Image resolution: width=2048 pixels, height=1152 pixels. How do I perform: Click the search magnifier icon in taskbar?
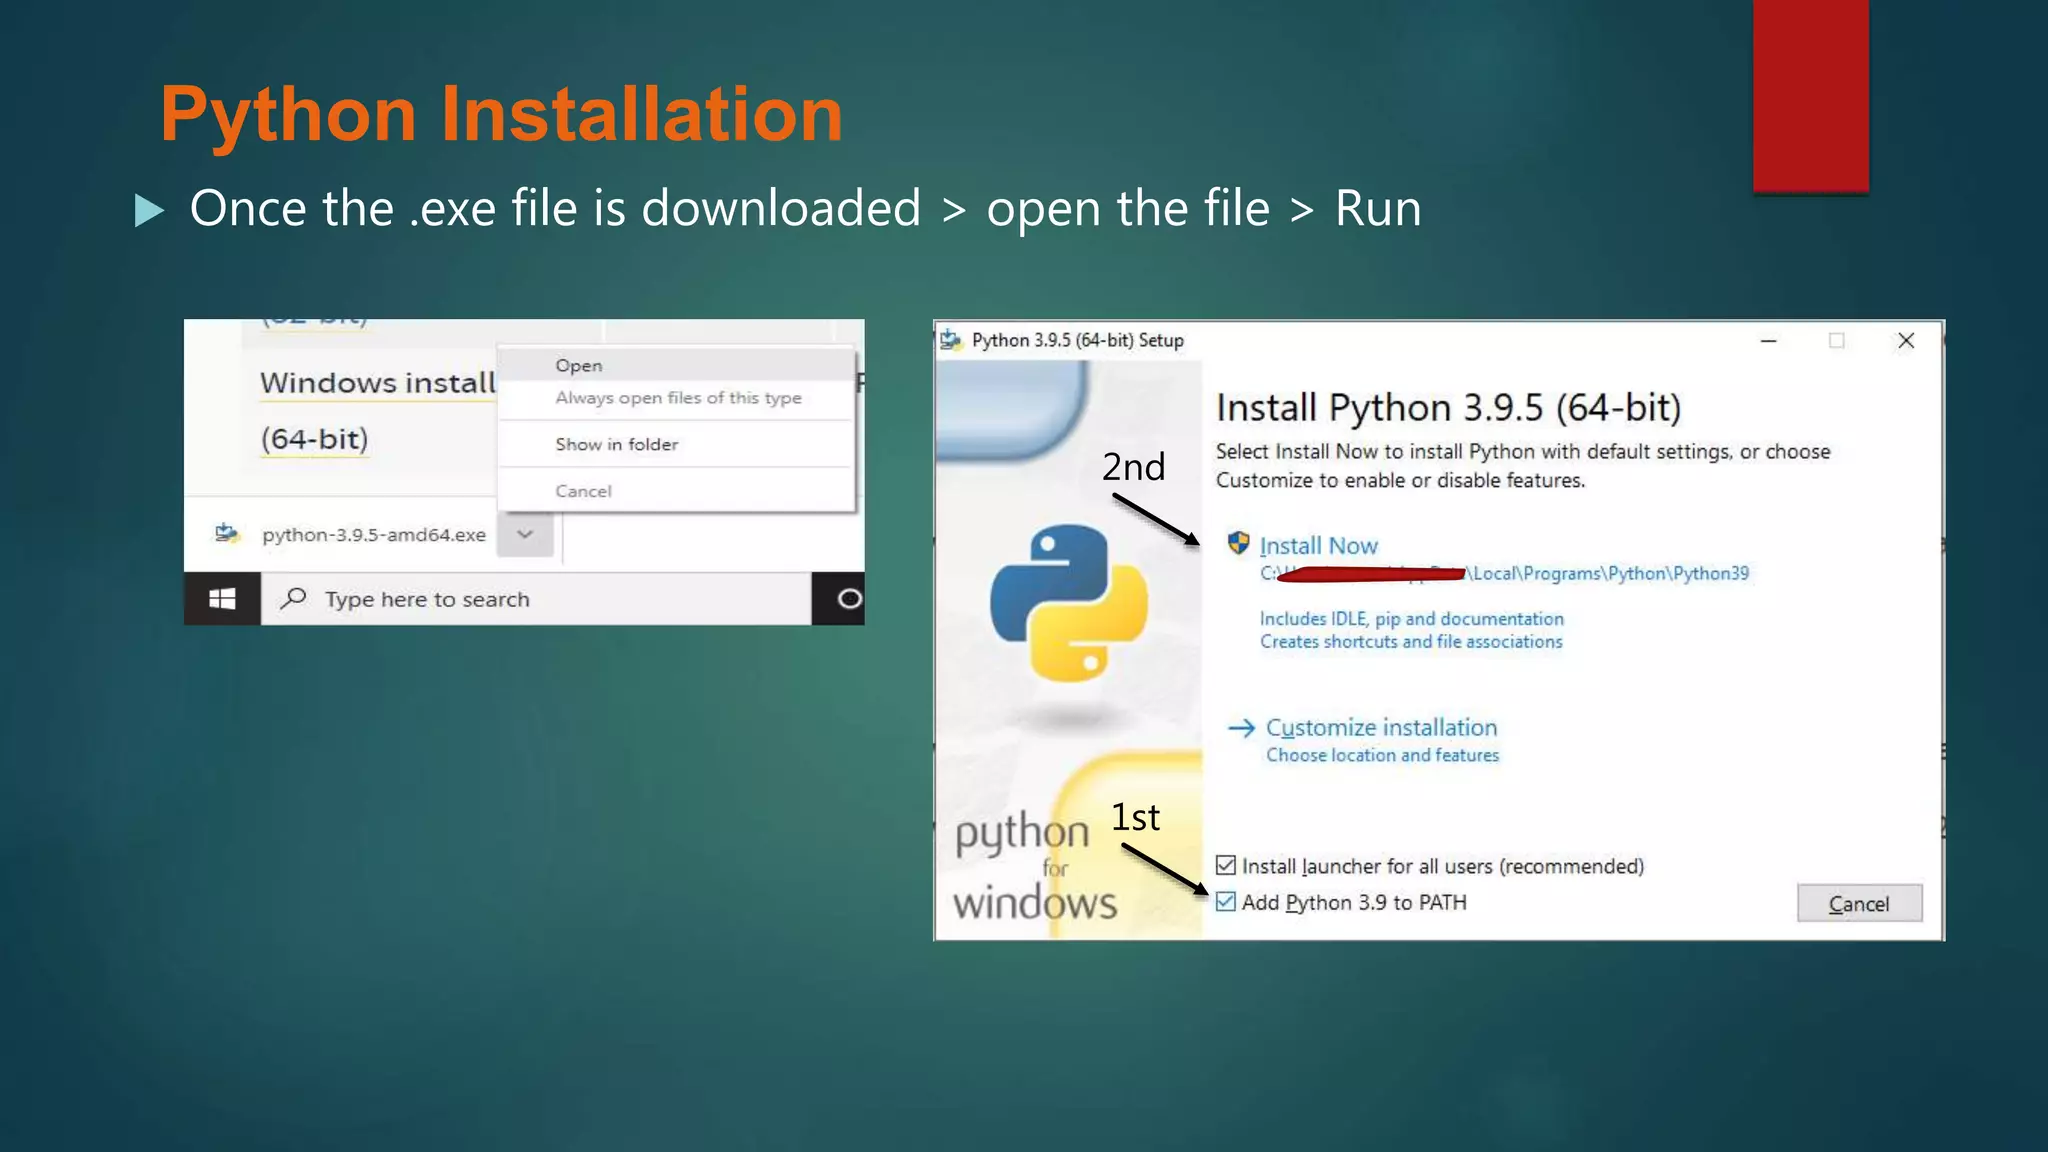click(x=294, y=598)
